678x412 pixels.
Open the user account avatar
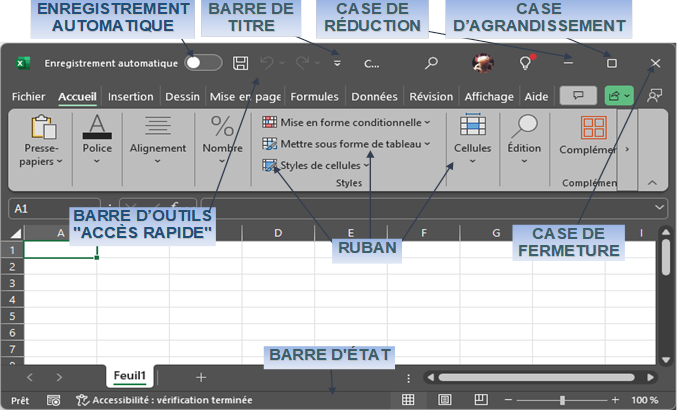coord(483,63)
